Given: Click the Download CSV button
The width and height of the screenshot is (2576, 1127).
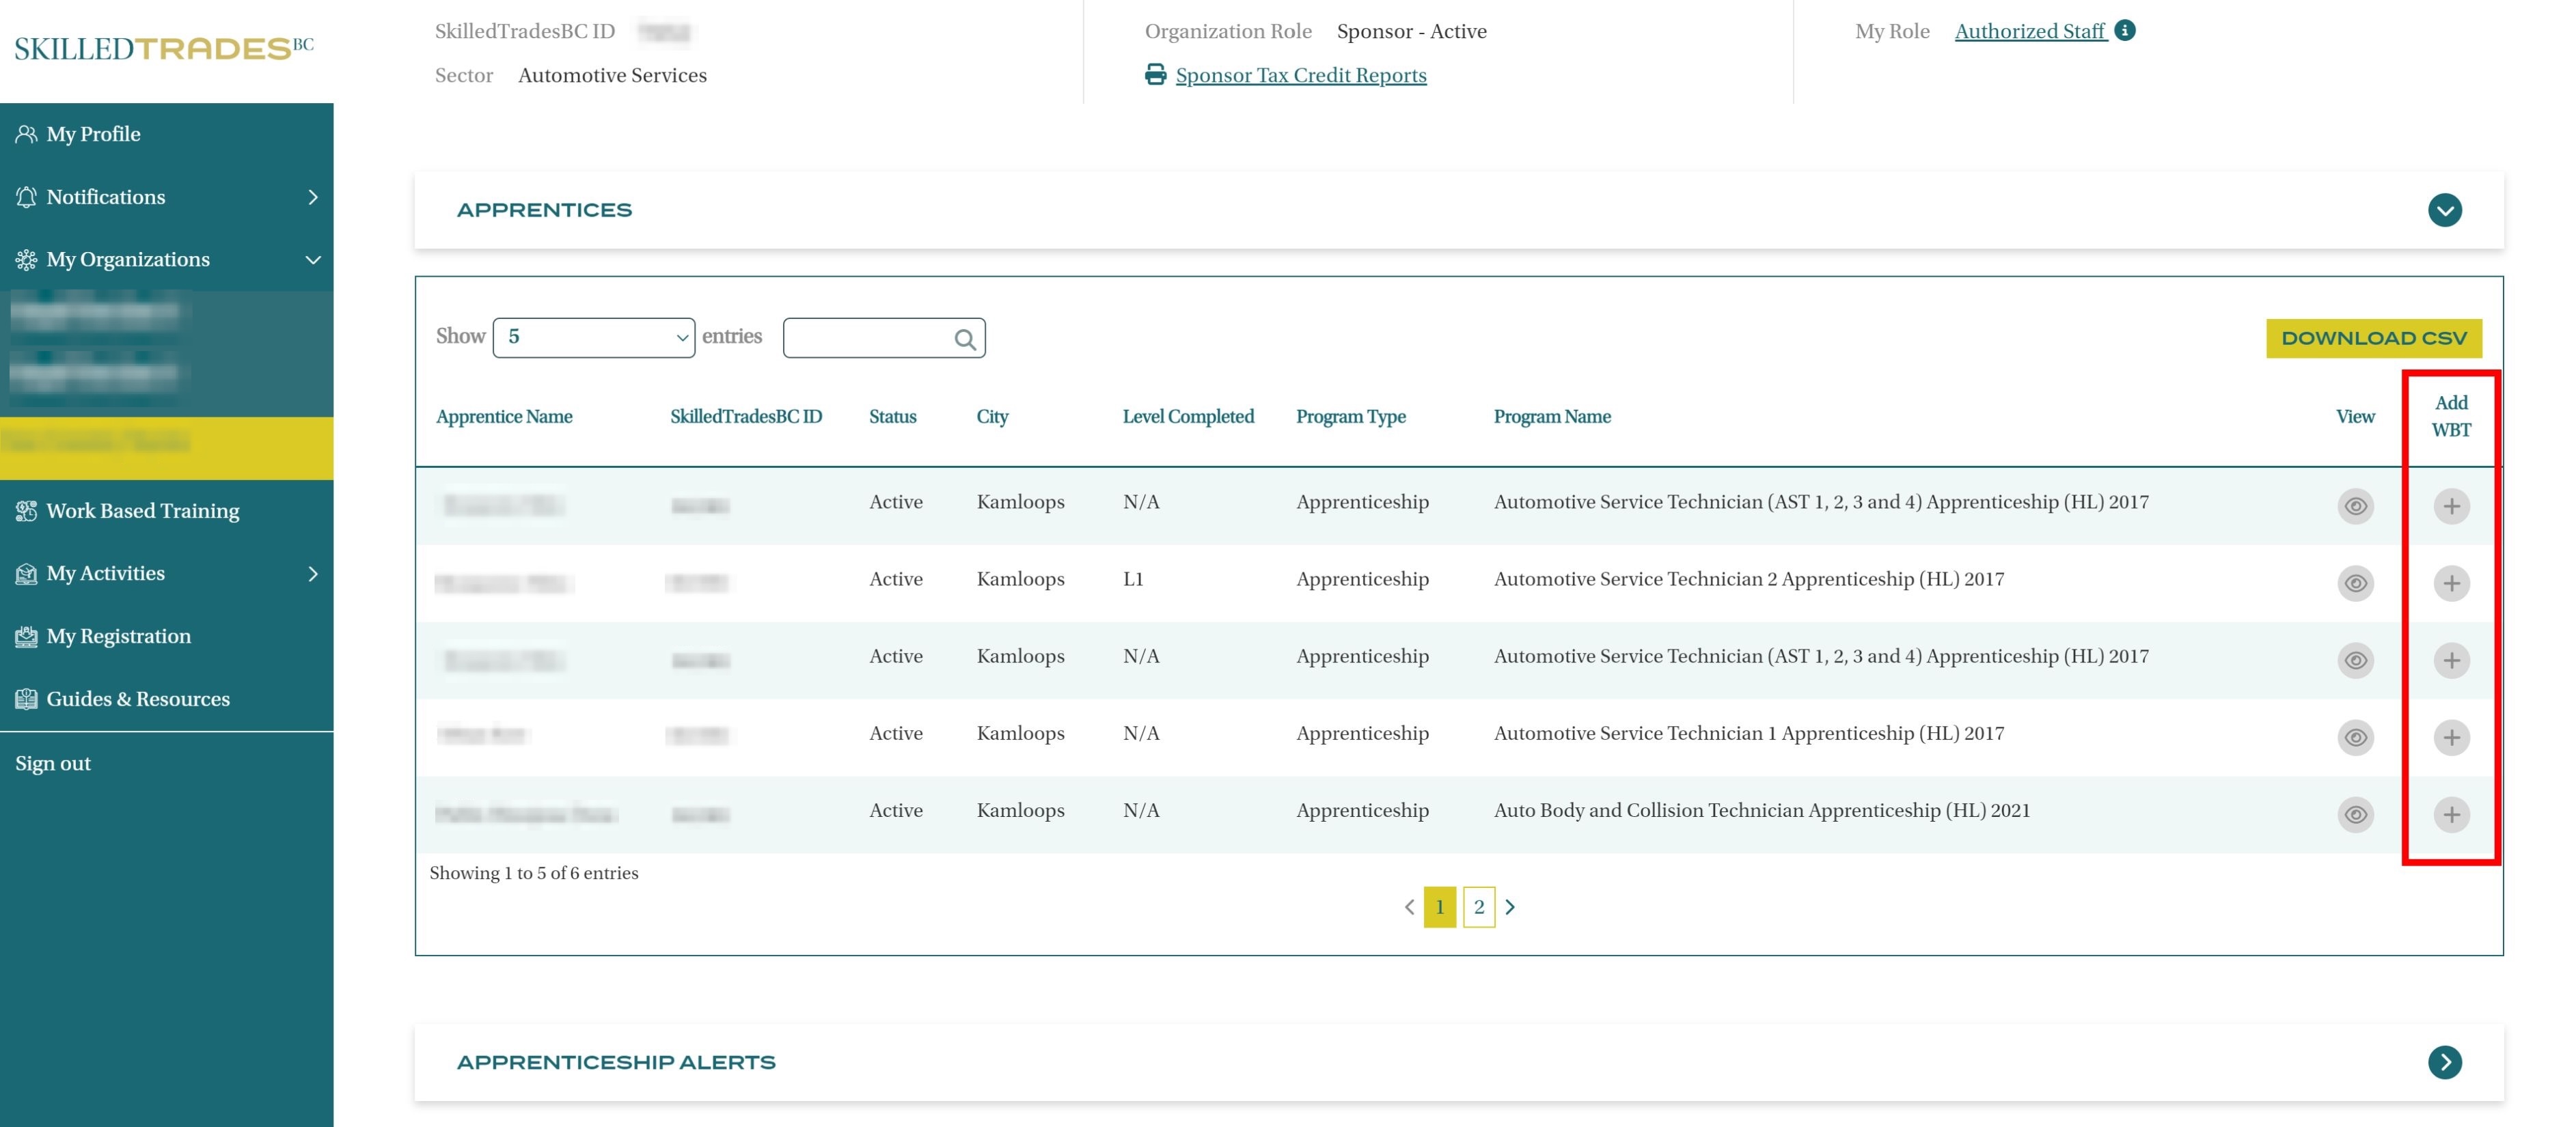Looking at the screenshot, I should (x=2373, y=338).
